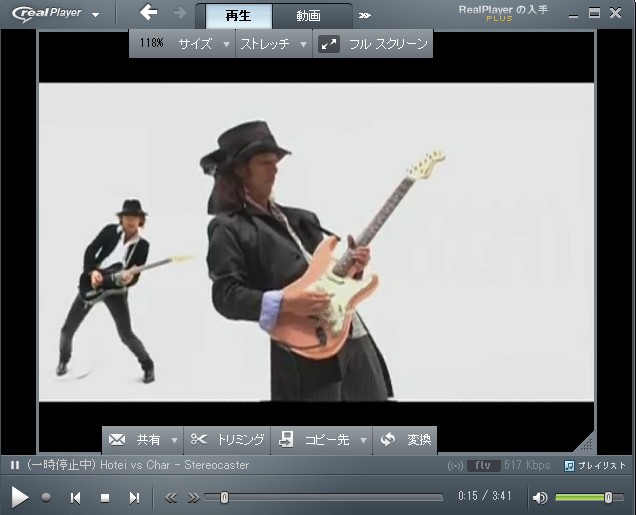Click the フル スクリーン label
Viewport: 636px width, 515px height.
pos(388,44)
